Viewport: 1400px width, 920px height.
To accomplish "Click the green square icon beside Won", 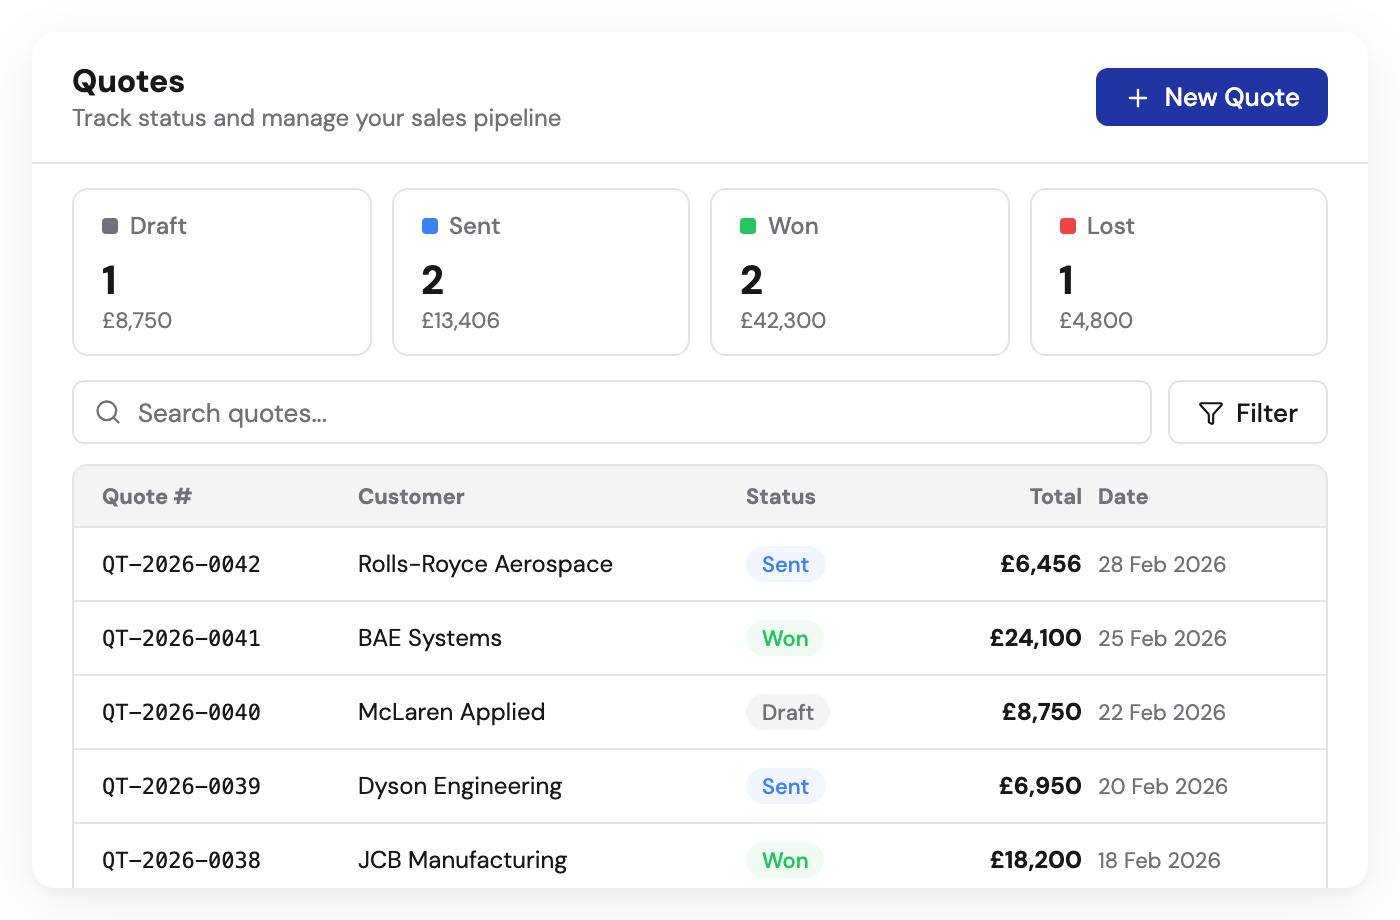I will tap(748, 226).
